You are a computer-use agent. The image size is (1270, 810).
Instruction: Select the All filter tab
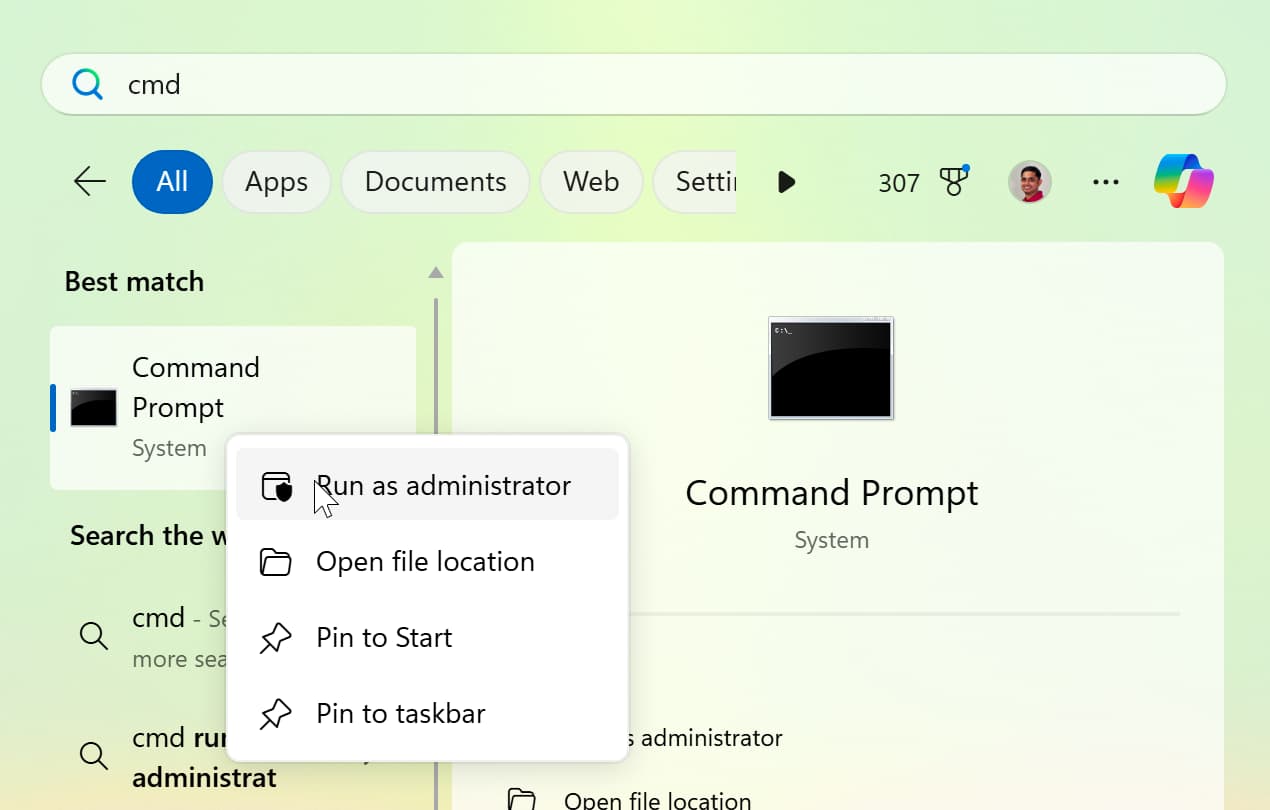(x=172, y=182)
